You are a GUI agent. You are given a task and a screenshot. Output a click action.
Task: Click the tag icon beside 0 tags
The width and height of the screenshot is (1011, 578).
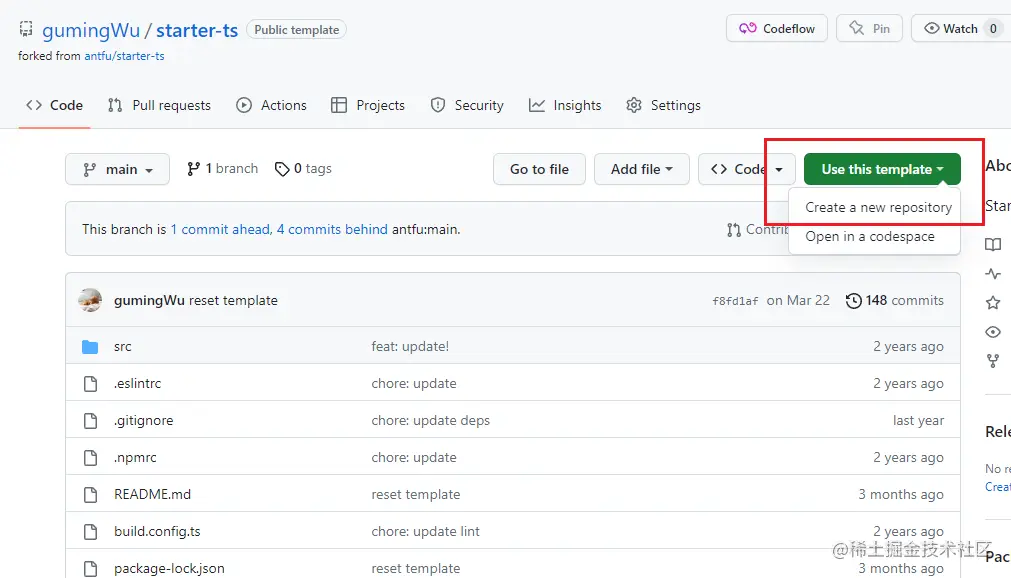[282, 169]
